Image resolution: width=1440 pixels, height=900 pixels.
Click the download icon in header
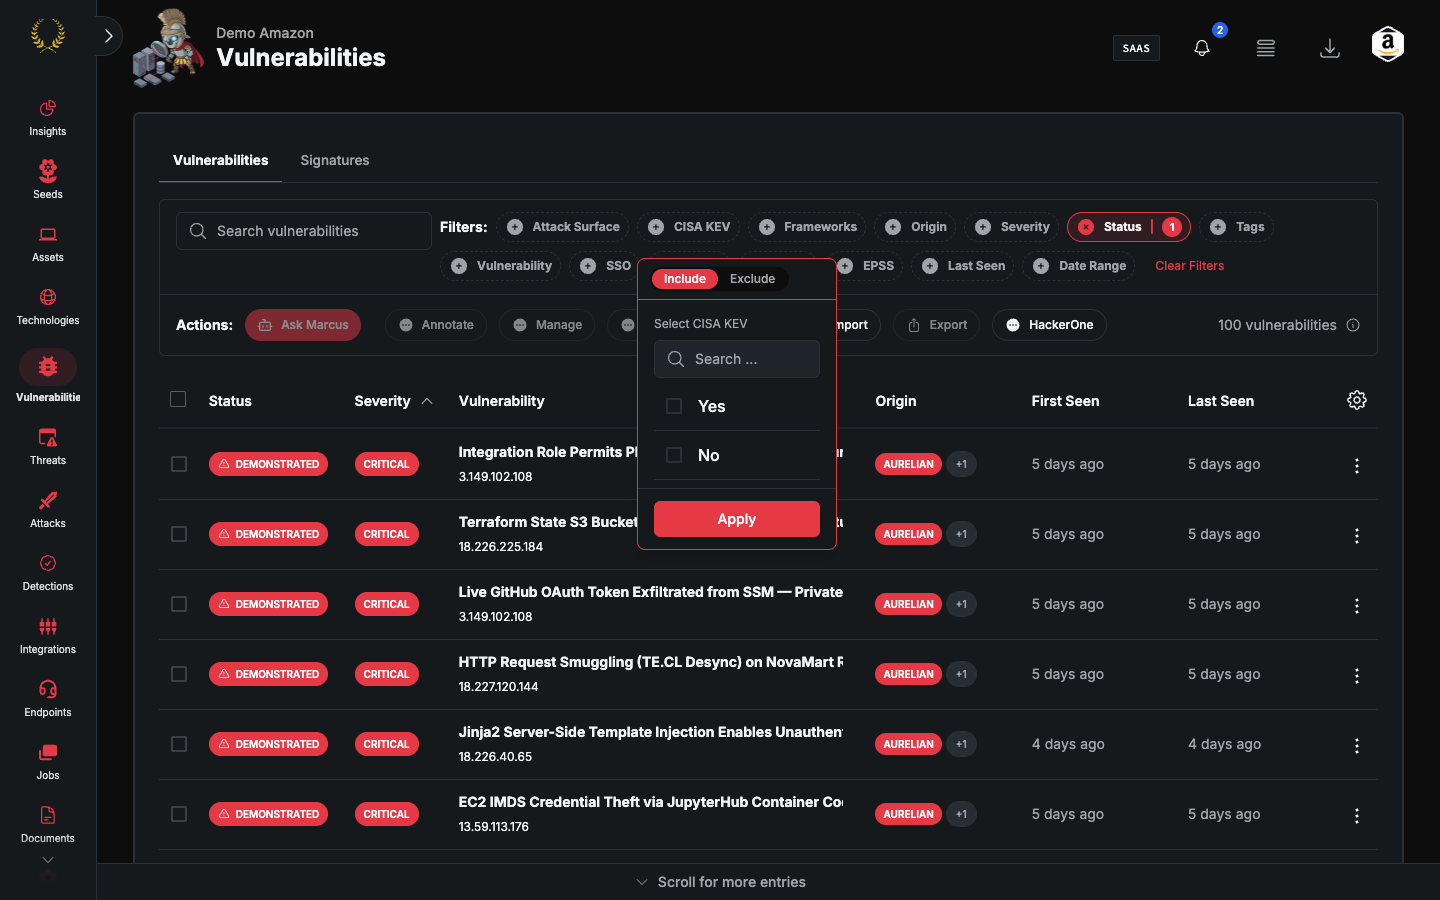tap(1329, 48)
